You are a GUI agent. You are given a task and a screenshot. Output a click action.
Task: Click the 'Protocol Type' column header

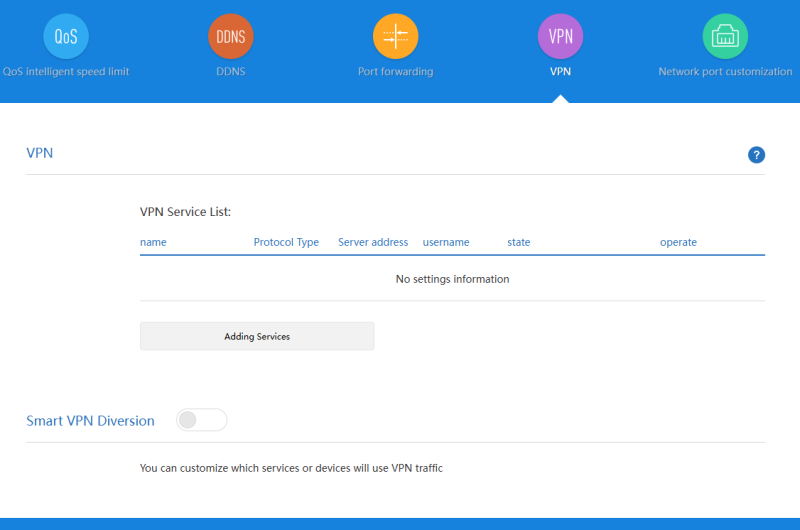pos(286,242)
